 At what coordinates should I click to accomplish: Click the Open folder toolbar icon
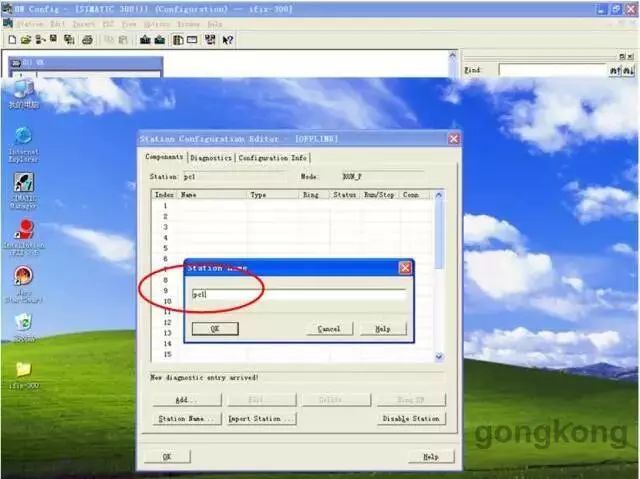[x=24, y=40]
